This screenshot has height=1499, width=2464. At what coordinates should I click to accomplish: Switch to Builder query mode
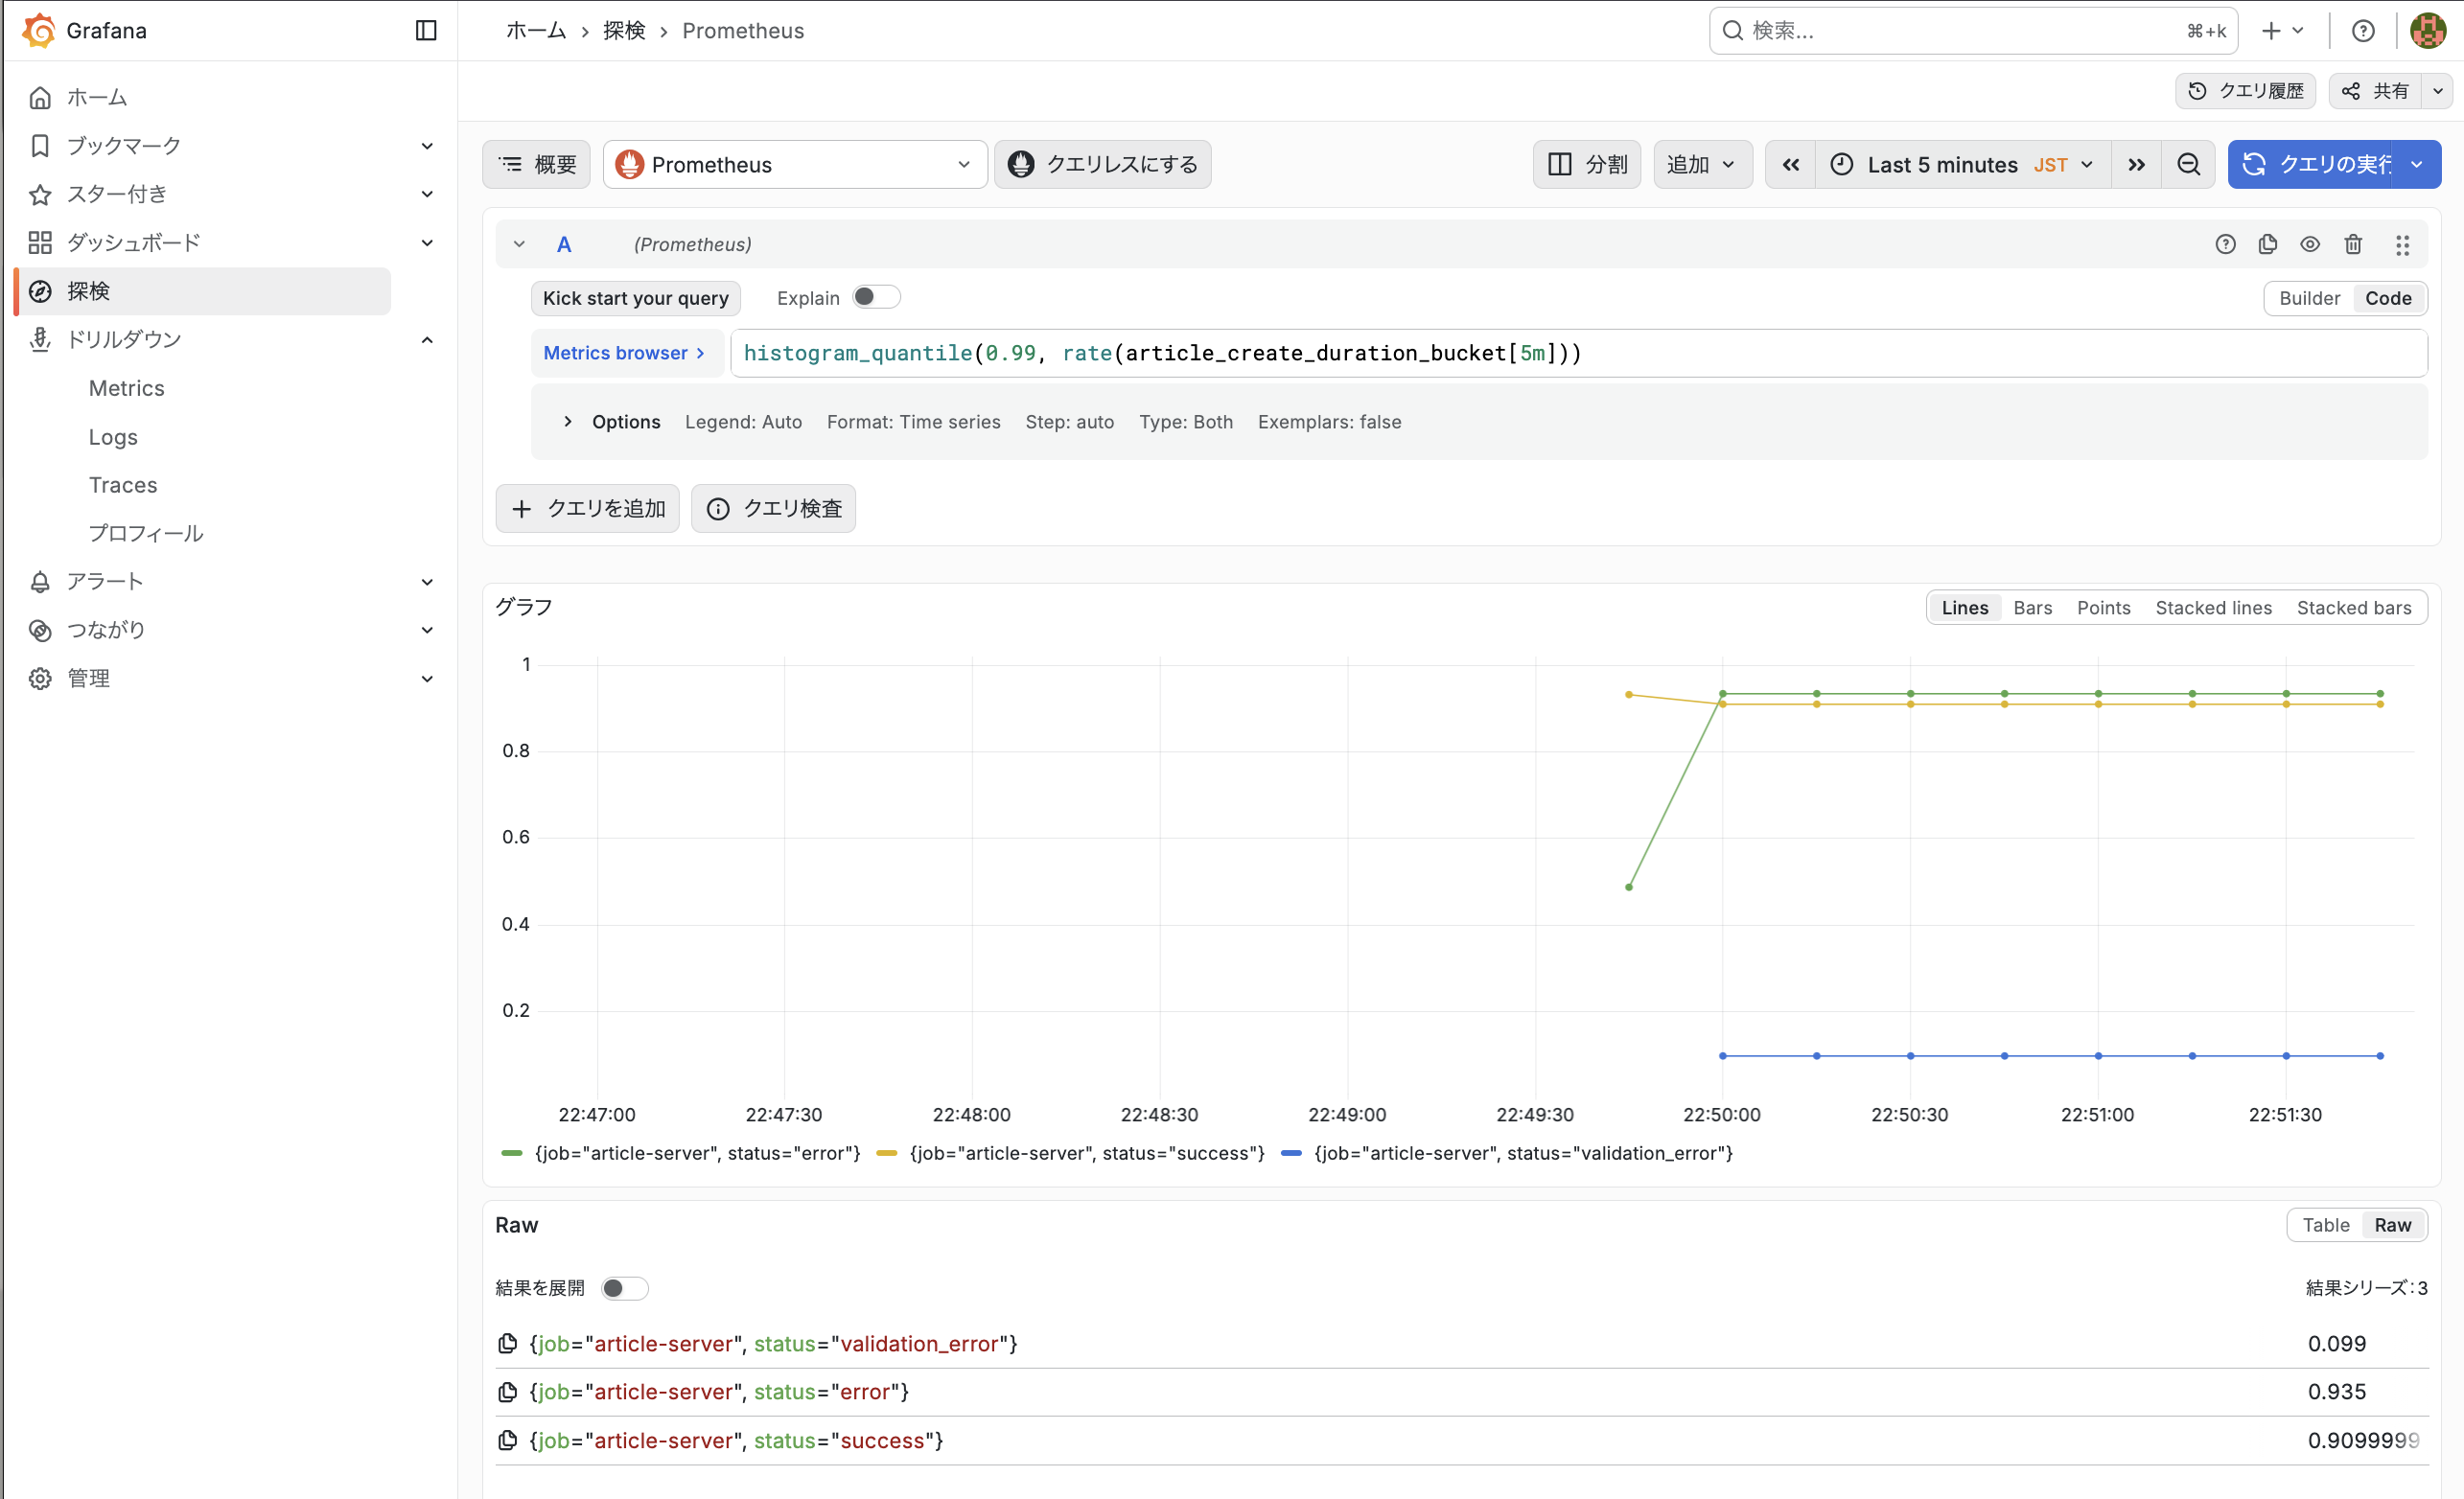(x=2308, y=298)
